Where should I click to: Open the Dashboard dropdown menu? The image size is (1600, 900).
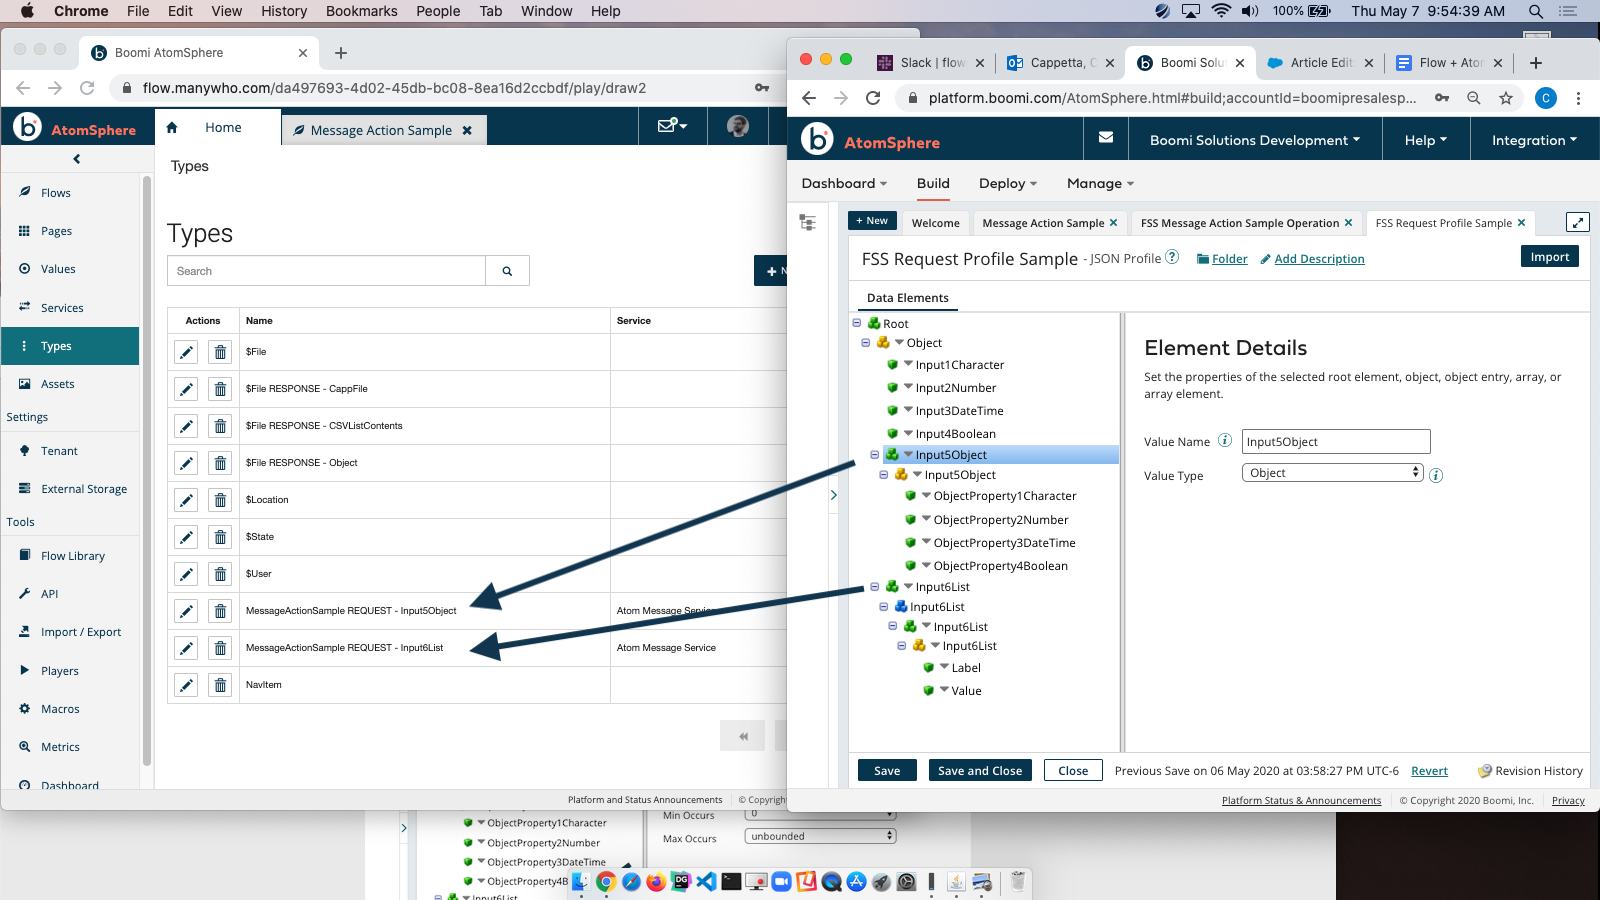[845, 183]
